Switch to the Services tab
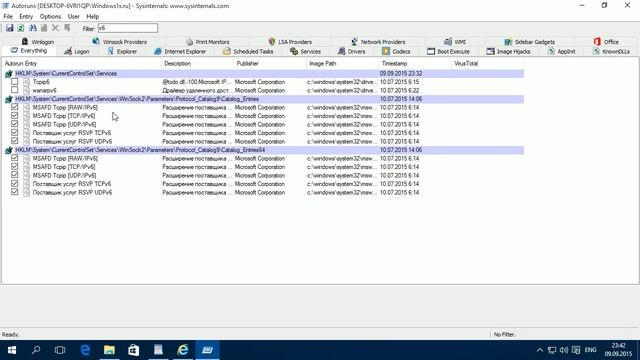 pyautogui.click(x=305, y=51)
